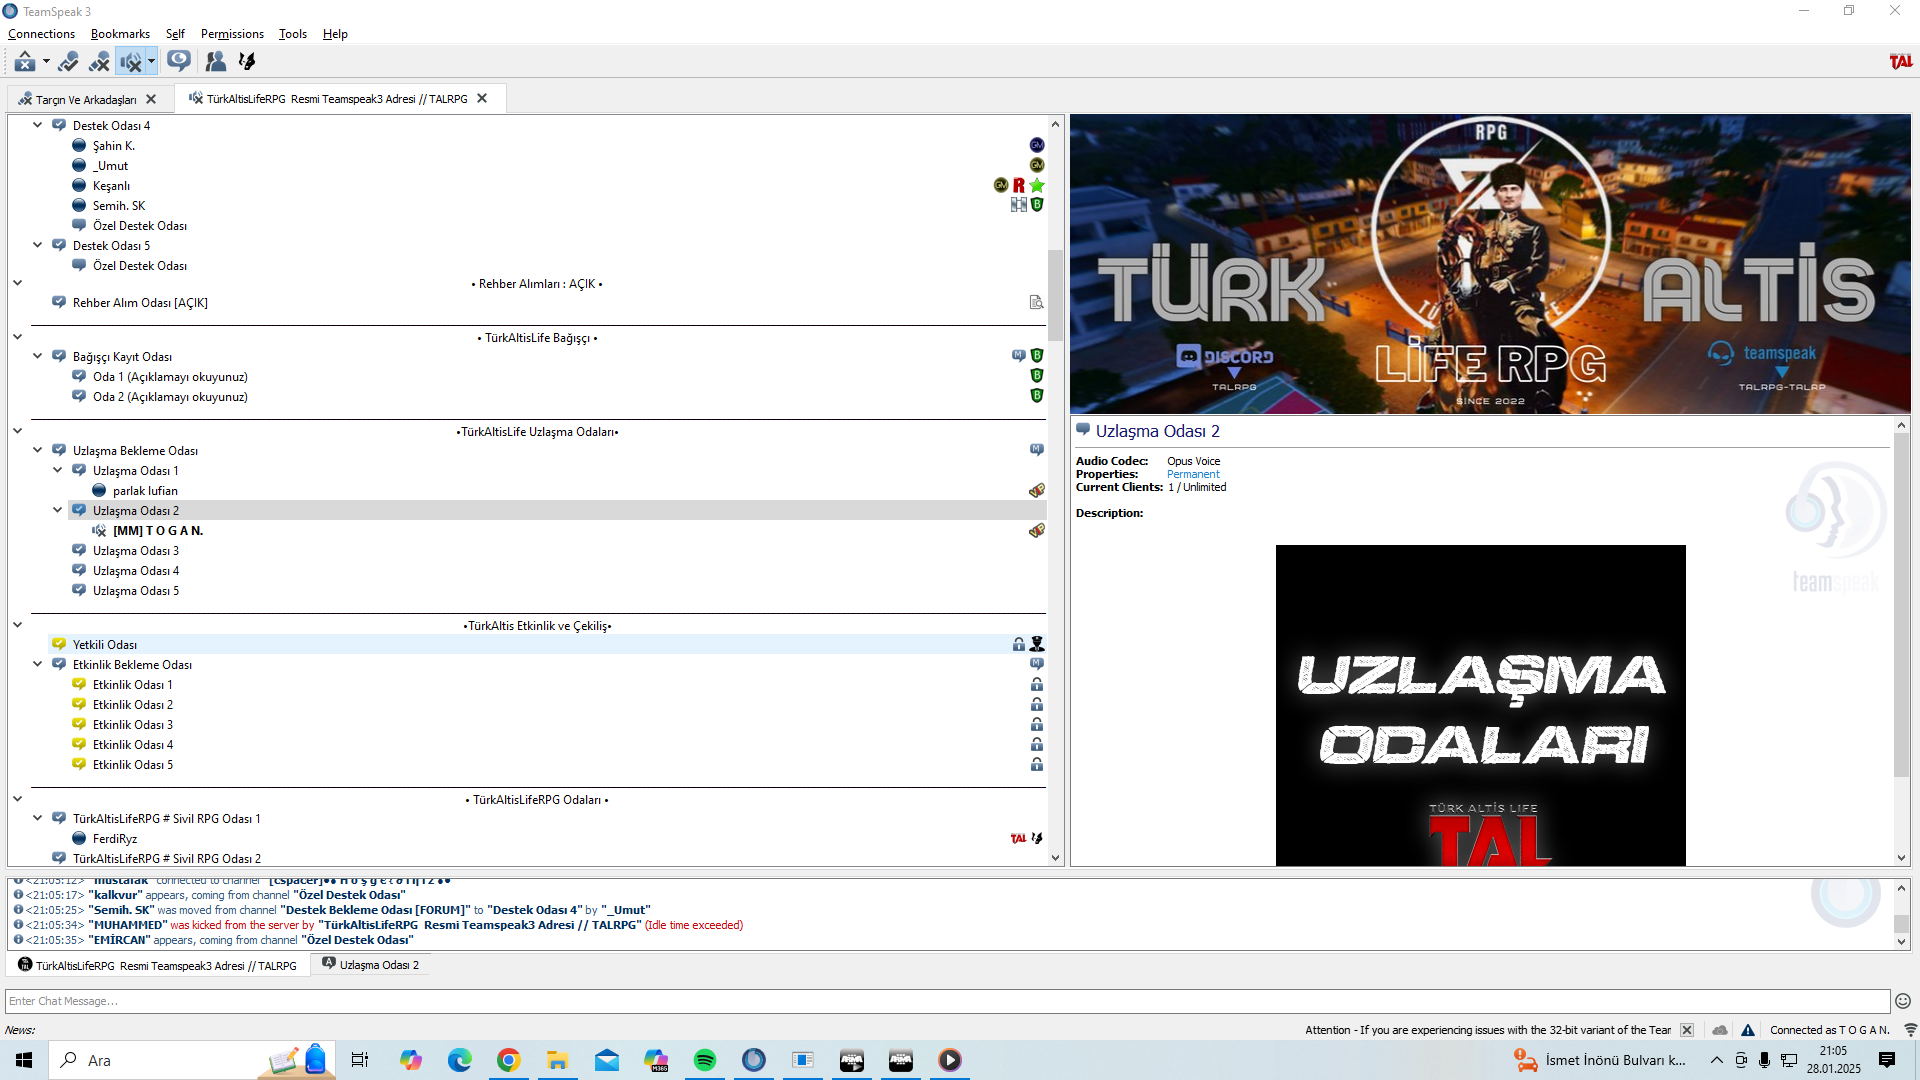Click the document icon on Rehber Alım Odası row
This screenshot has height=1080, width=1920.
(x=1037, y=302)
